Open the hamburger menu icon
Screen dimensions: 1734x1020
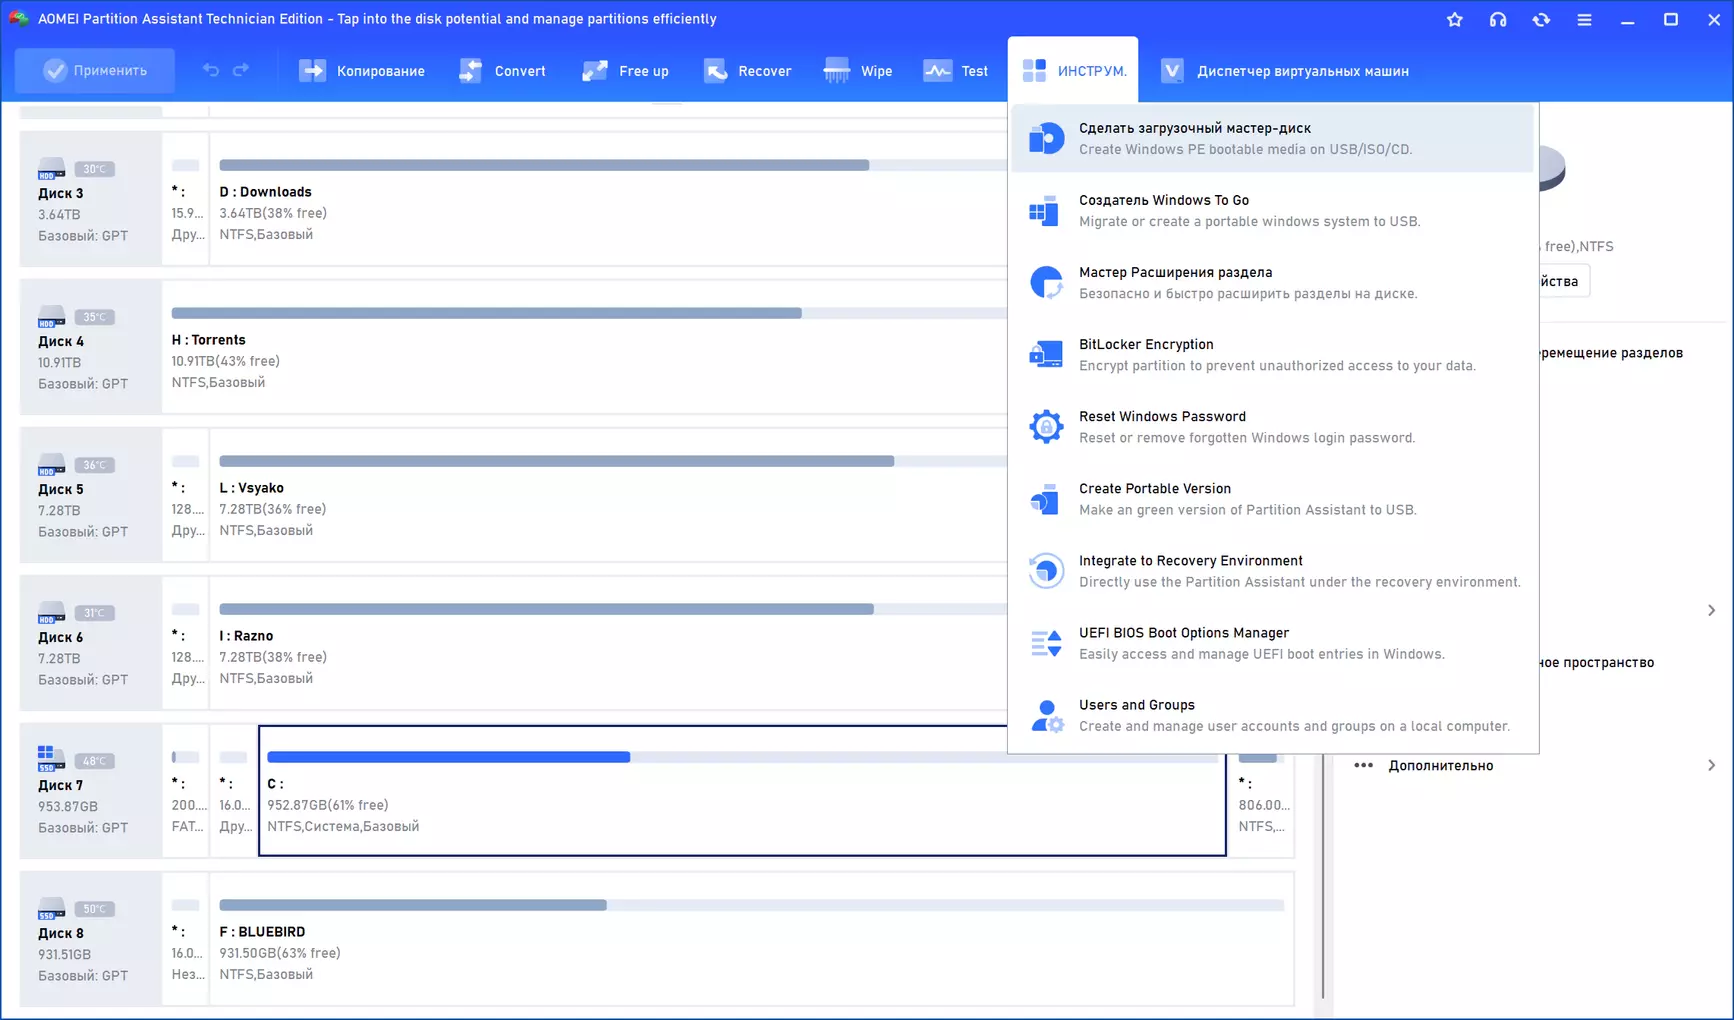(x=1584, y=19)
